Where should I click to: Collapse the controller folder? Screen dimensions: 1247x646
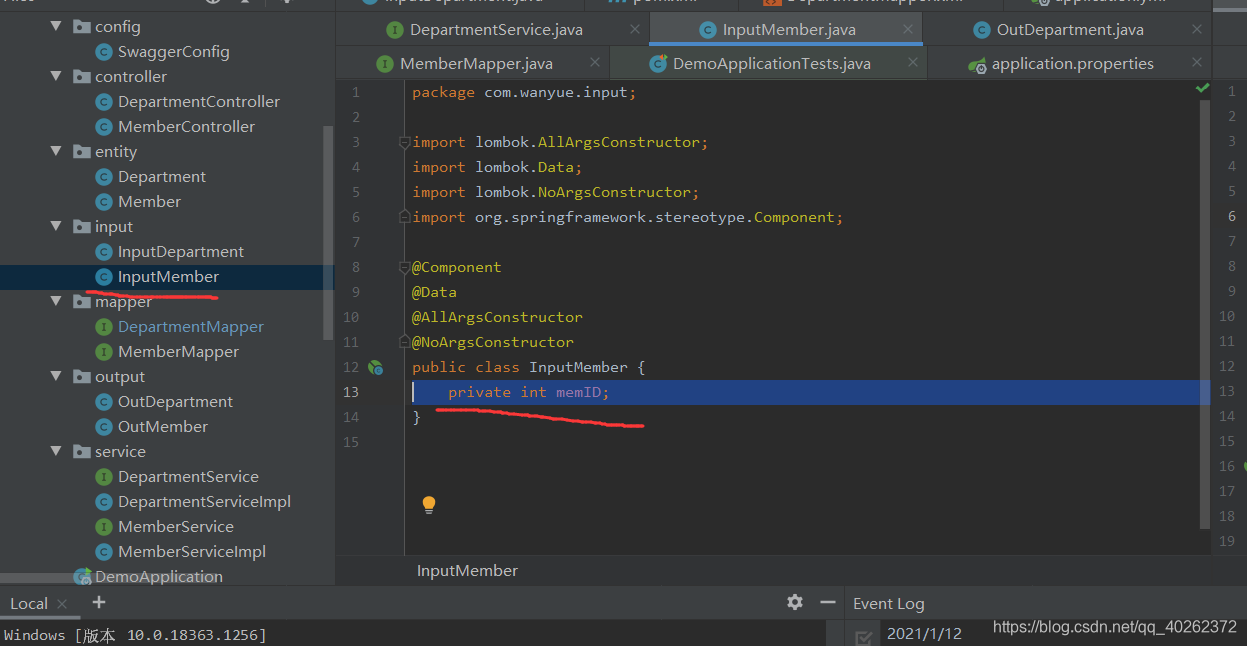click(x=56, y=76)
